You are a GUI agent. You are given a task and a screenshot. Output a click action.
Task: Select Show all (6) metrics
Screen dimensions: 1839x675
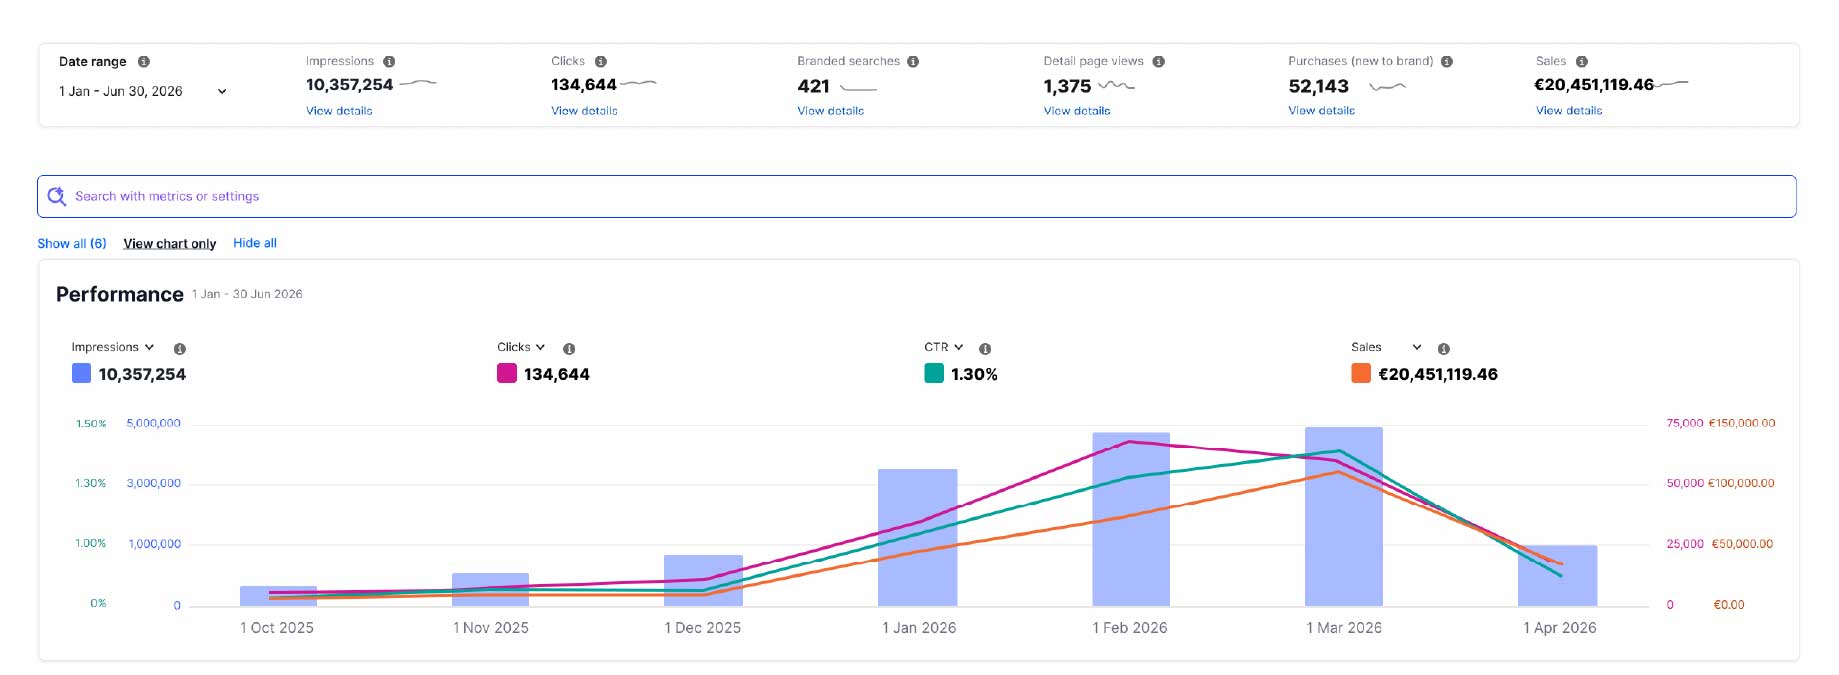(72, 243)
